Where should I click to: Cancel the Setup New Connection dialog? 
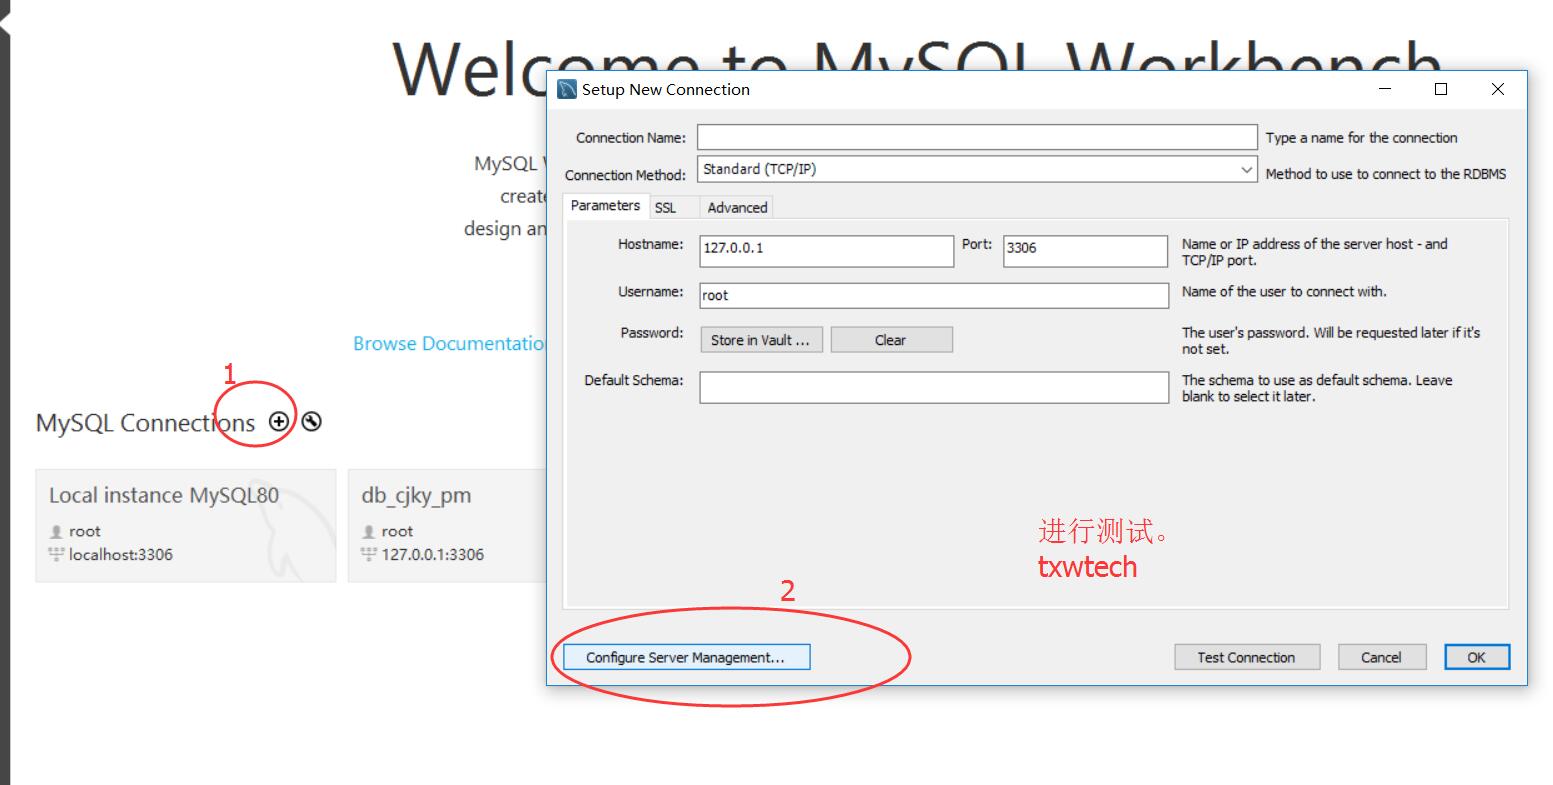click(1381, 657)
